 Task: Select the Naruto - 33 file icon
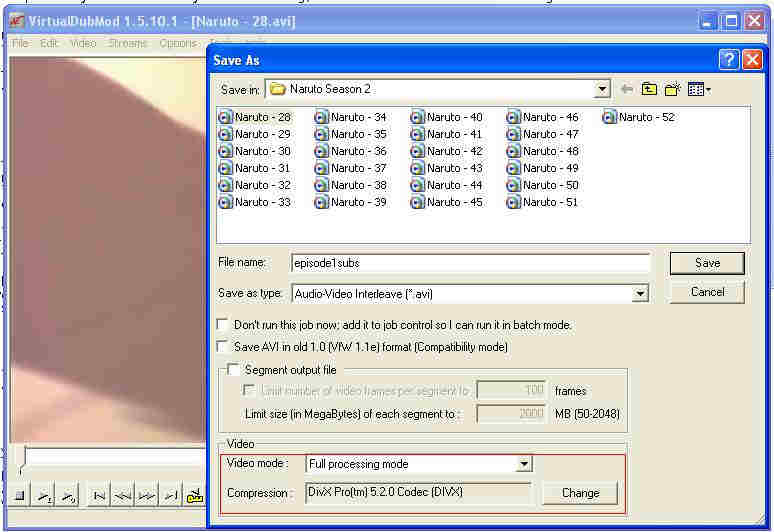tap(225, 202)
